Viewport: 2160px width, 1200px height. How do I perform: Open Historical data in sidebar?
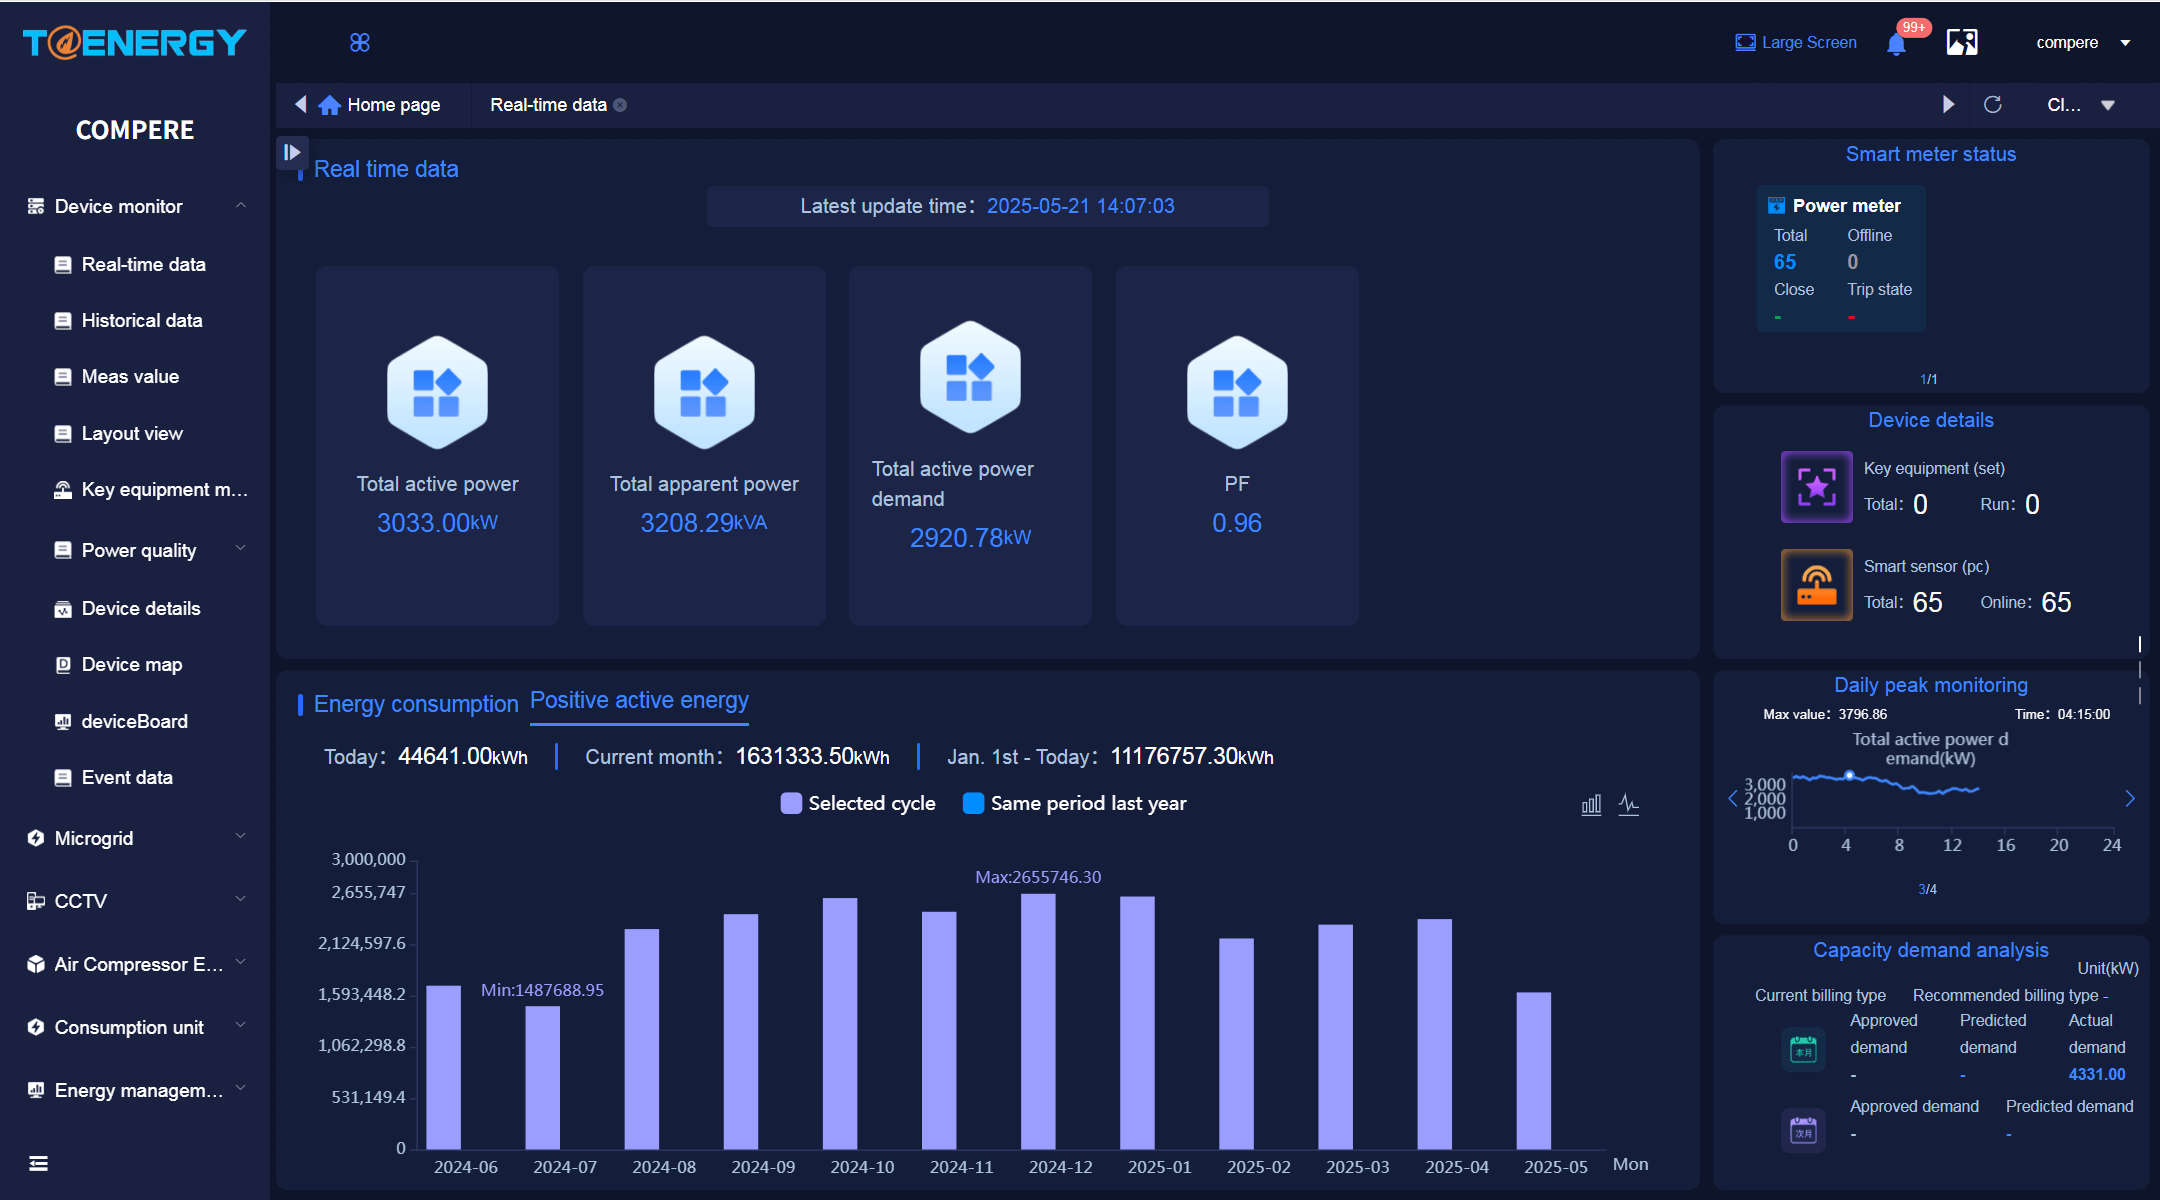tap(142, 320)
